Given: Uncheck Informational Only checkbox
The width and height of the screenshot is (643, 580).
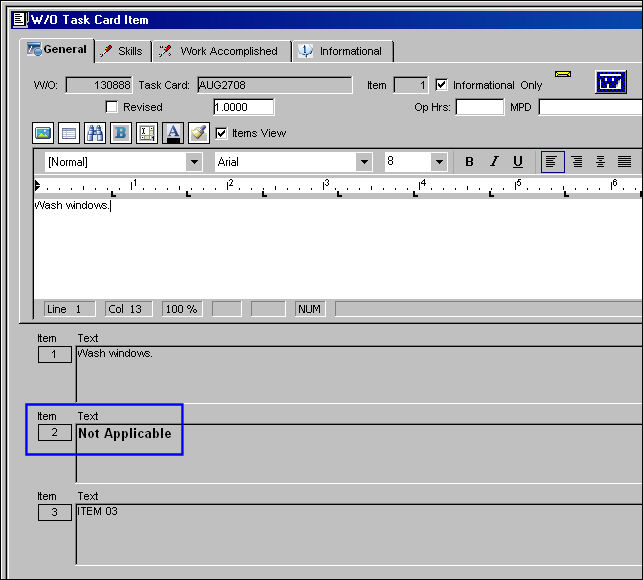Looking at the screenshot, I should 441,85.
